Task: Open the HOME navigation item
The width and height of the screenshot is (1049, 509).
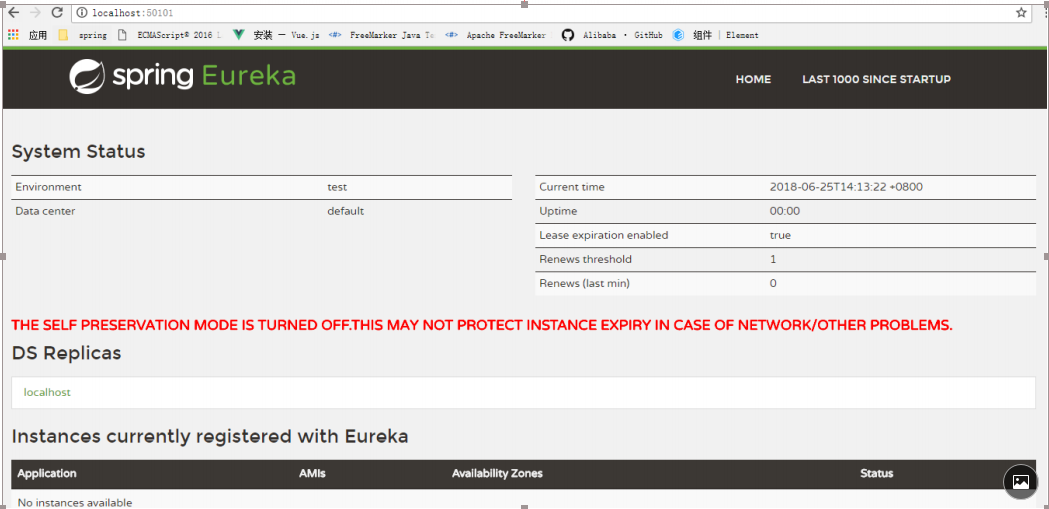Action: [753, 79]
